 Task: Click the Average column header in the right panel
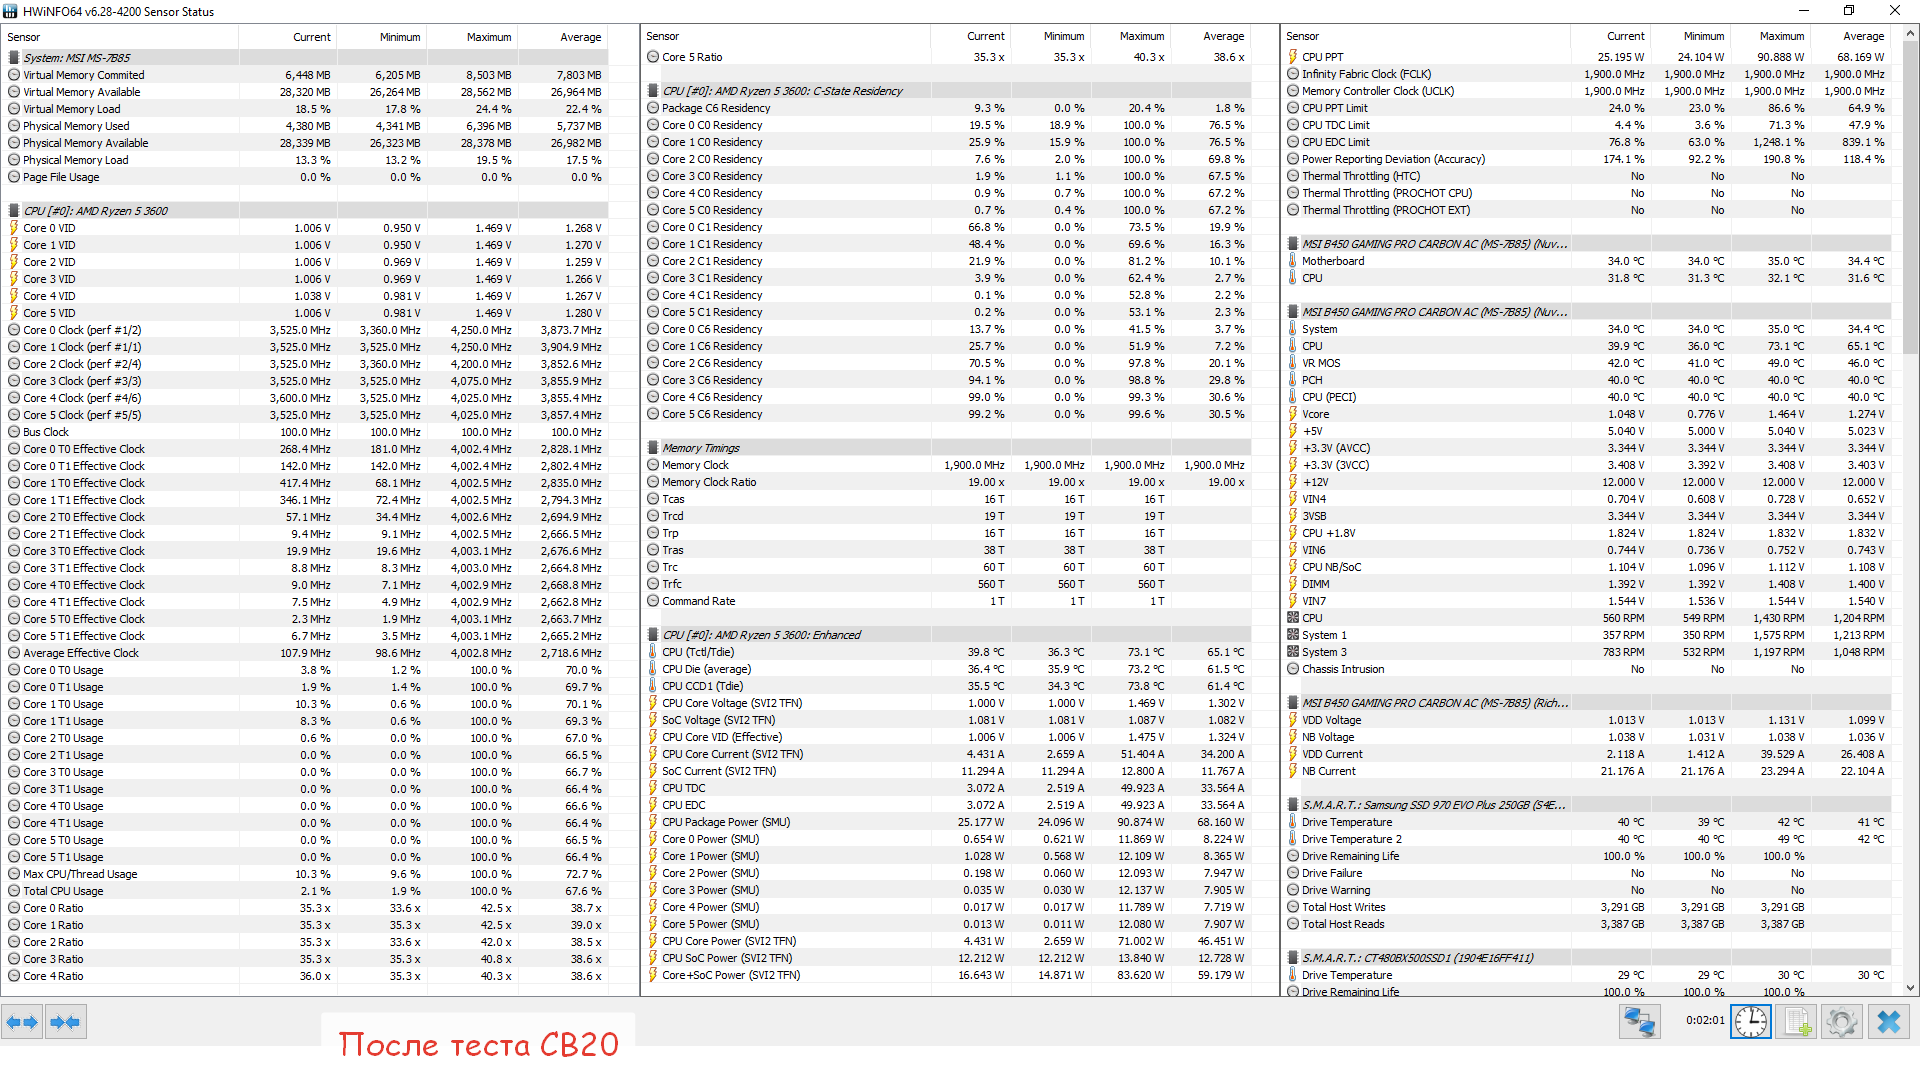tap(1851, 36)
